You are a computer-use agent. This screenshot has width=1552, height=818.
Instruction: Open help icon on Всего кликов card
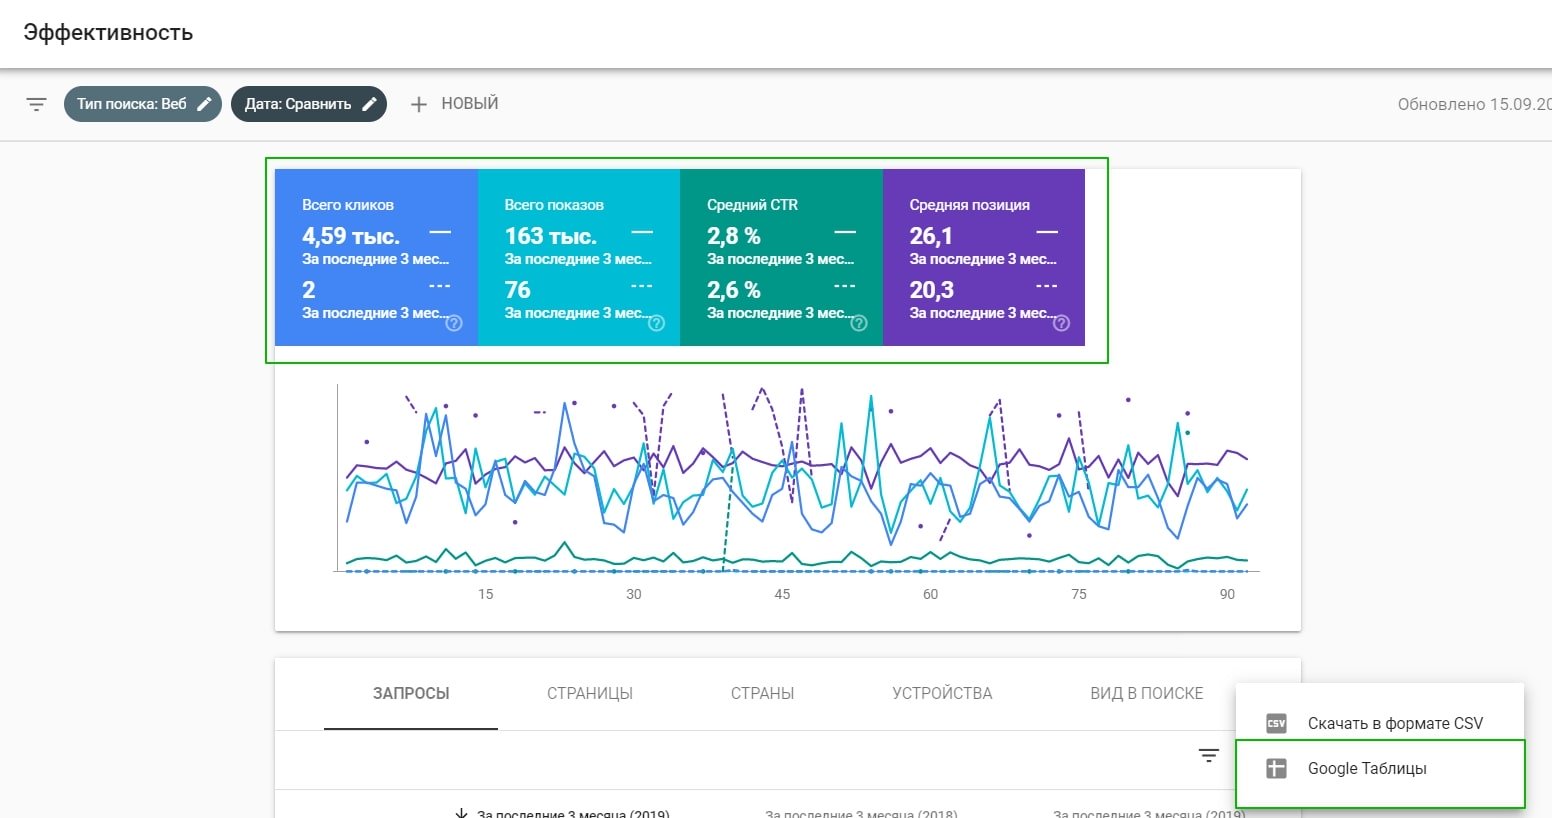(x=454, y=323)
